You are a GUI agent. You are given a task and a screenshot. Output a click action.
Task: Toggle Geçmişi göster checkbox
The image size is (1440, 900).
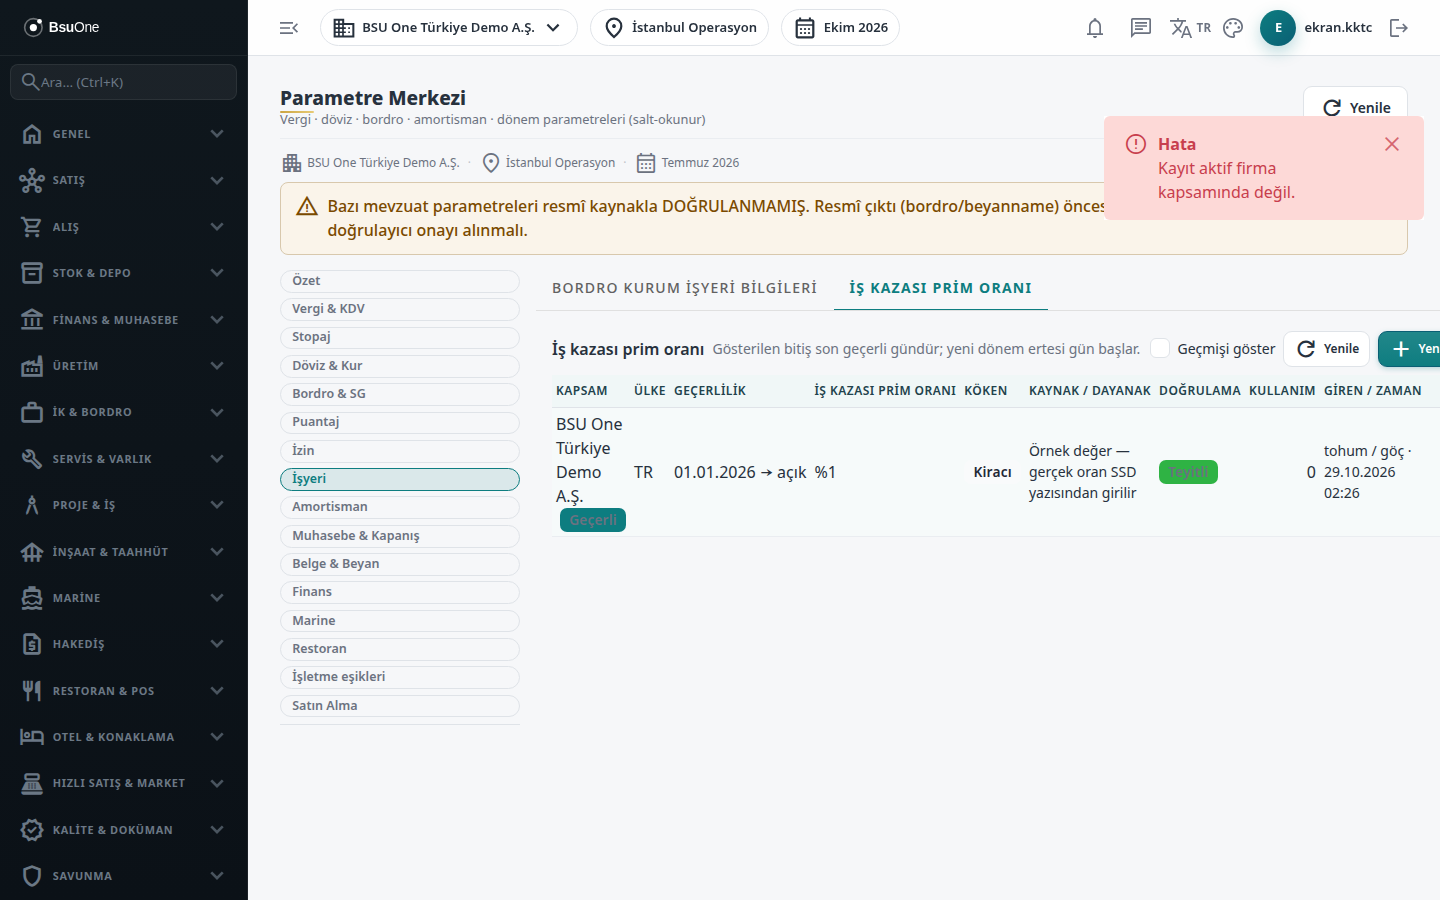click(x=1160, y=348)
